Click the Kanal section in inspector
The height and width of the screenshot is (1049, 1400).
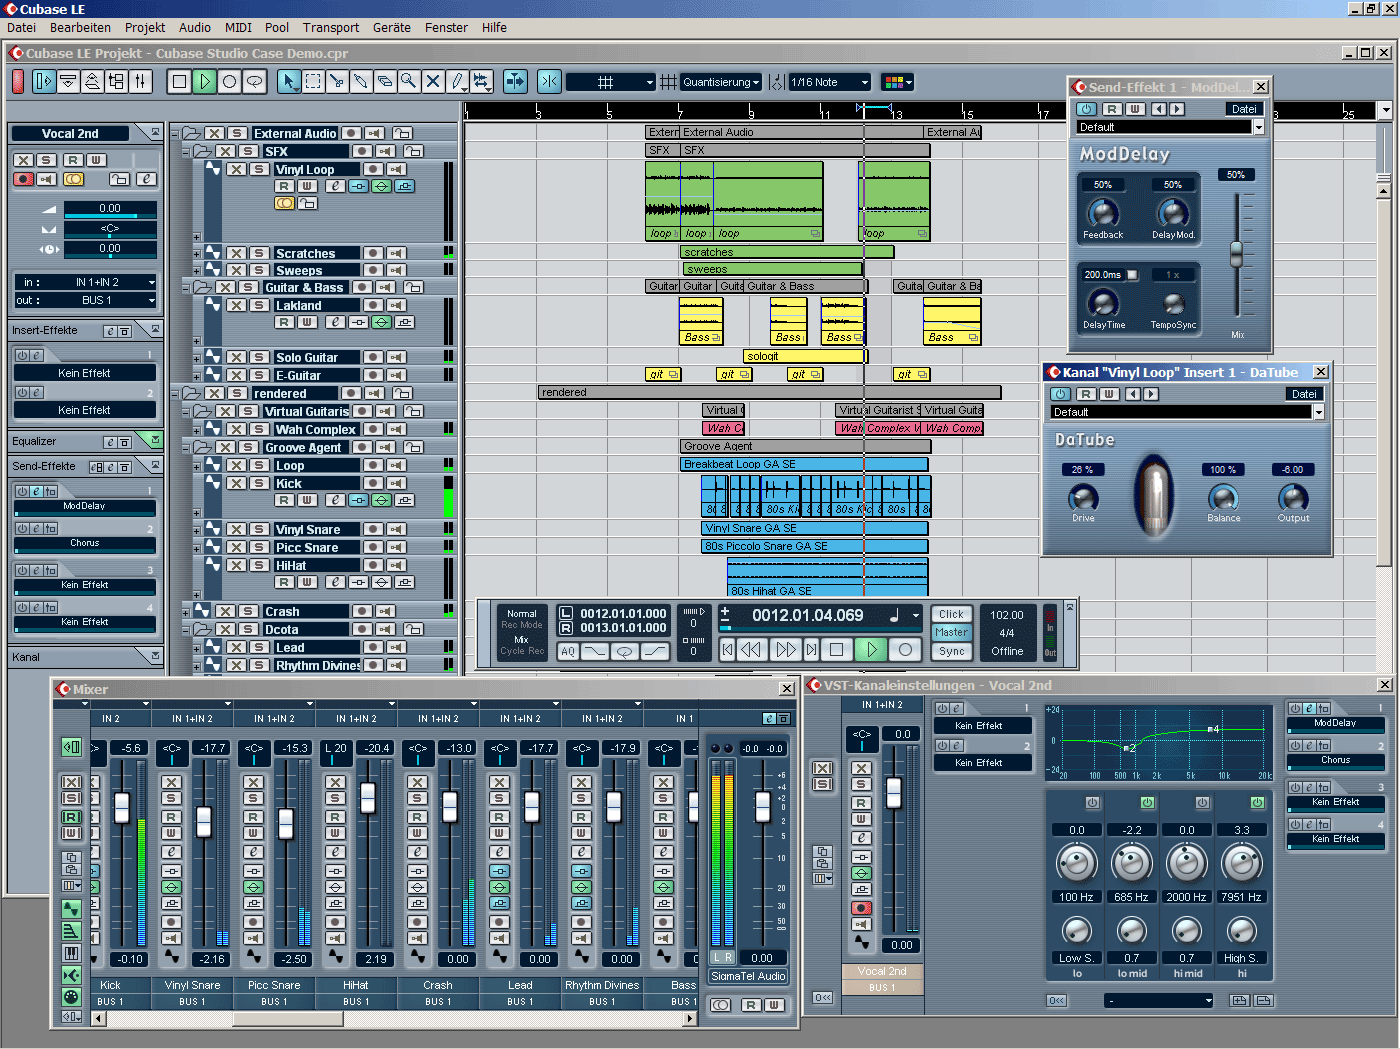tap(86, 657)
